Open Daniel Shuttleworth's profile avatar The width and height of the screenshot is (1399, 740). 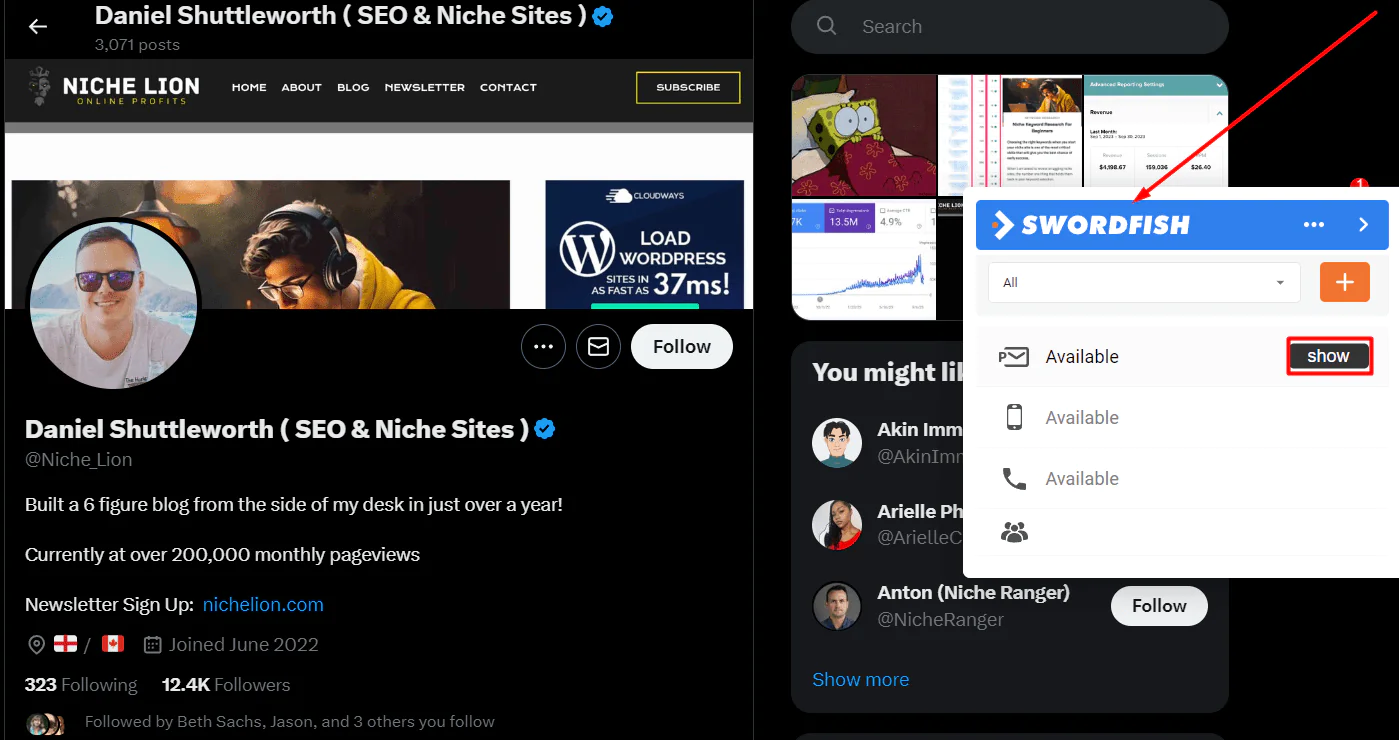pyautogui.click(x=113, y=304)
